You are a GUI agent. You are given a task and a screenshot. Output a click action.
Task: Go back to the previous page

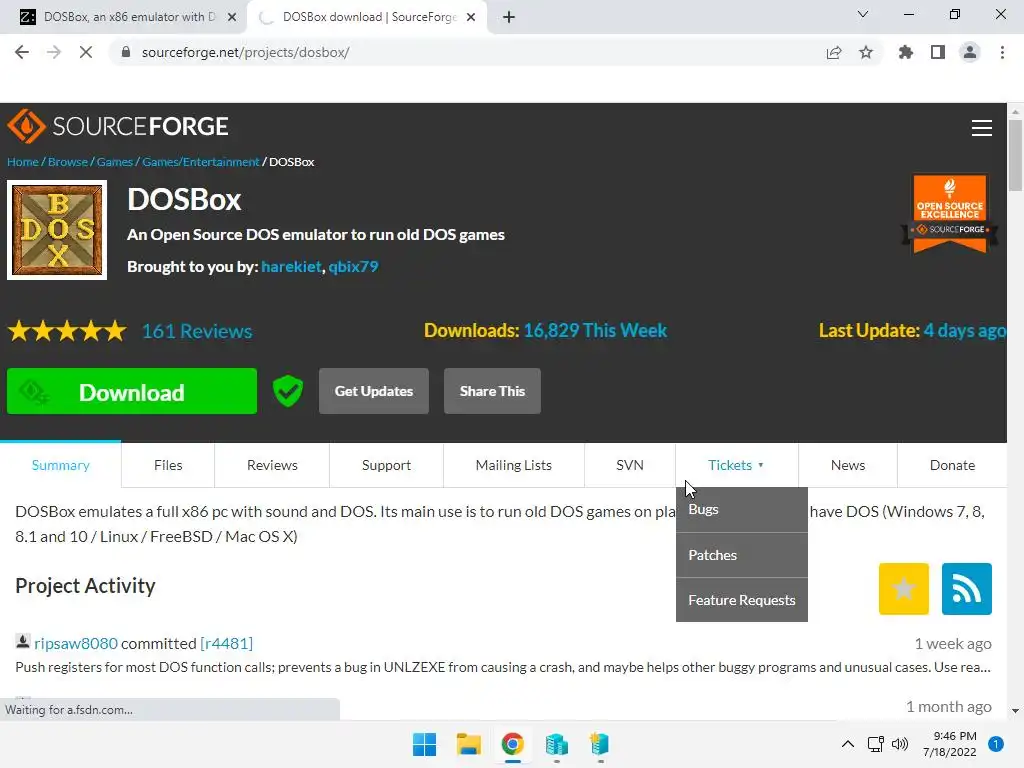(x=22, y=52)
